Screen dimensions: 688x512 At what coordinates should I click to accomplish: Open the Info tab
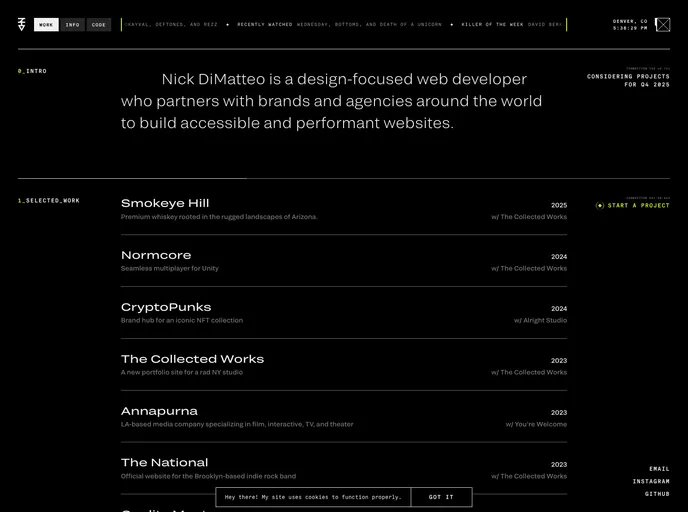[72, 25]
